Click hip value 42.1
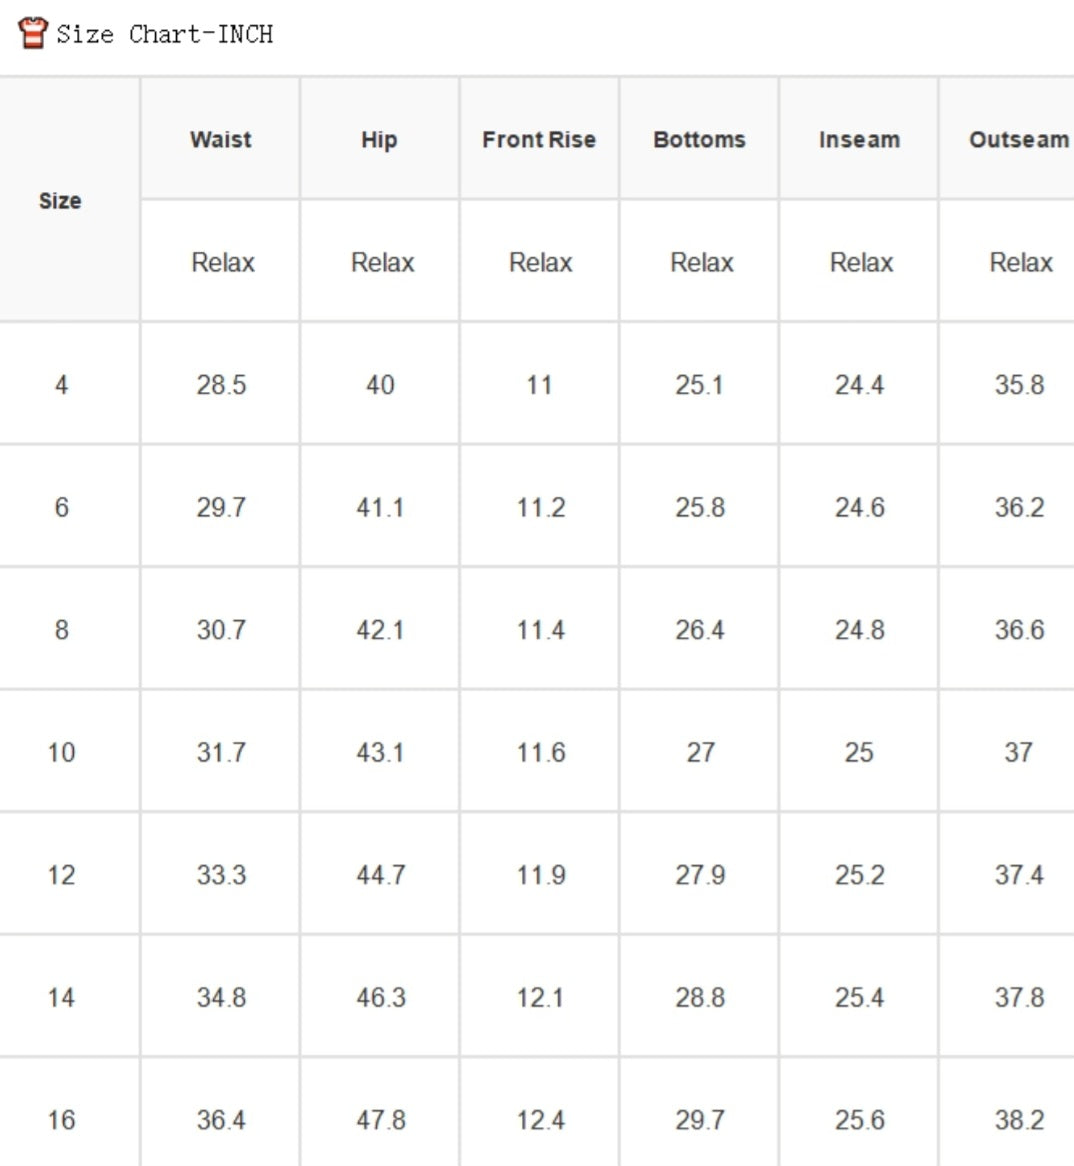 [x=380, y=630]
